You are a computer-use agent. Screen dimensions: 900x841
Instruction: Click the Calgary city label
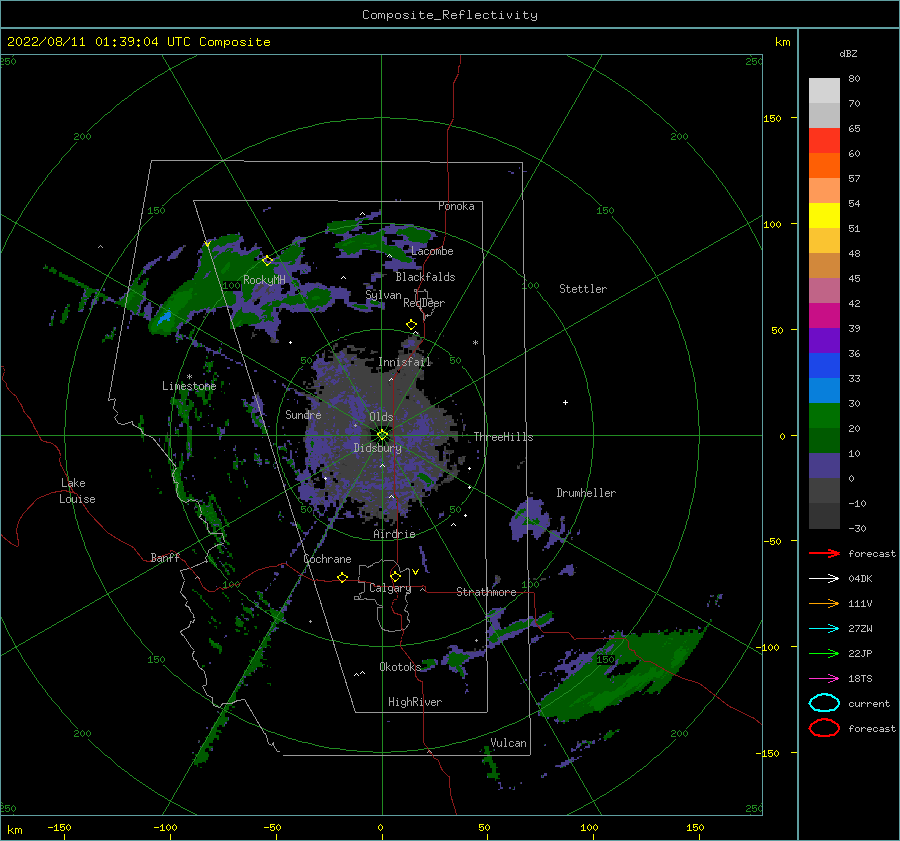tap(390, 588)
